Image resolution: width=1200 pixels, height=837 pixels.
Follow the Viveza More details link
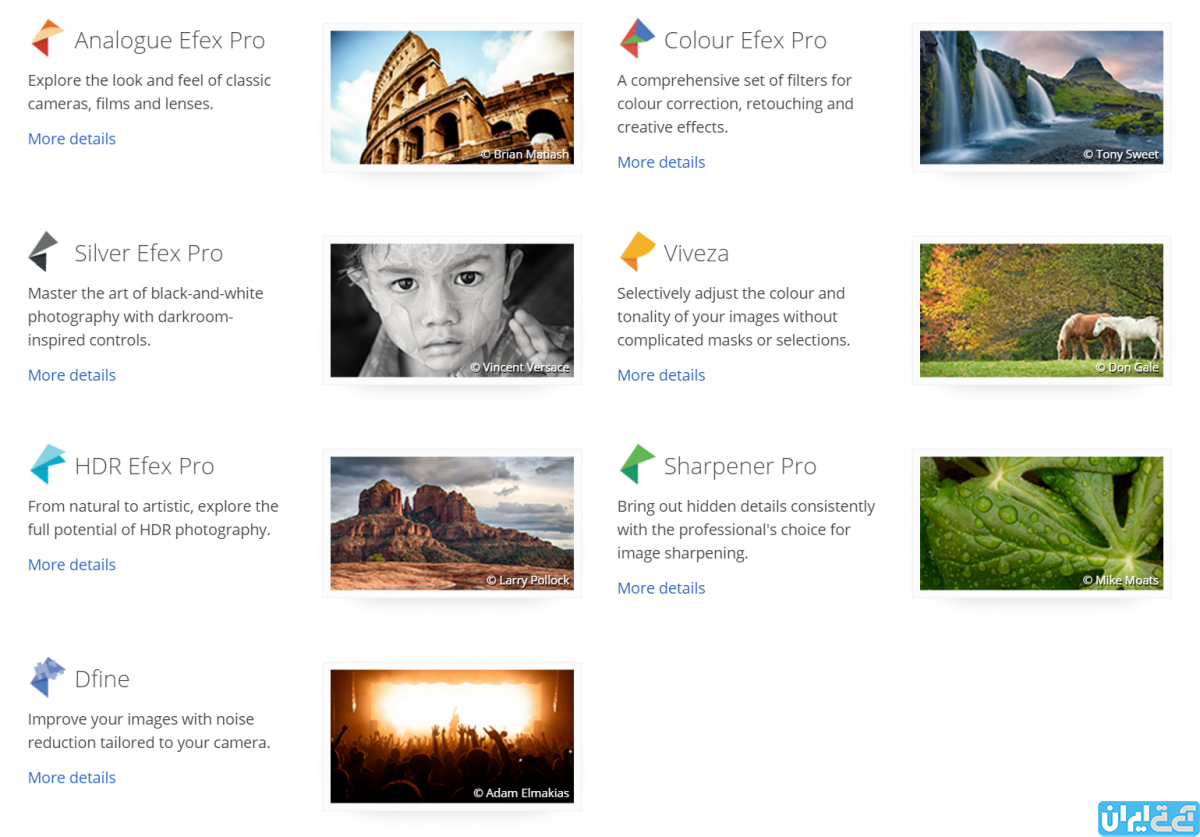(x=661, y=375)
